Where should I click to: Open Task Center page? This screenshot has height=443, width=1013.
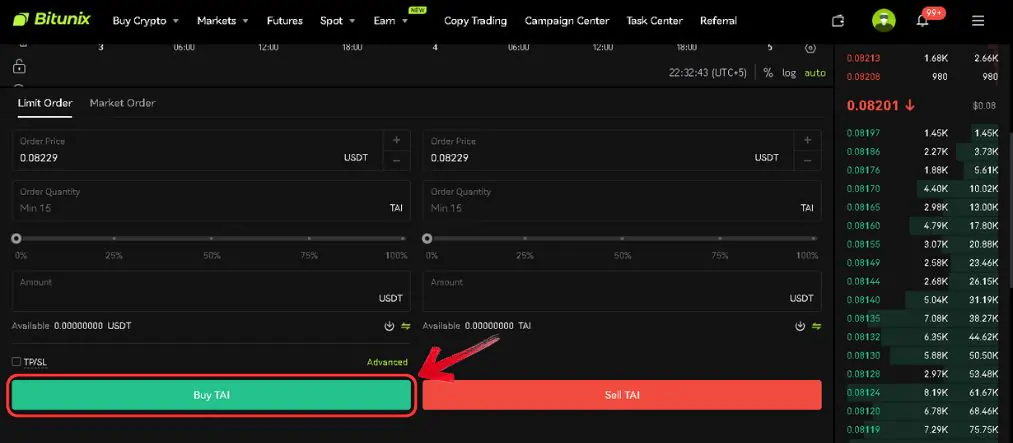click(x=654, y=21)
